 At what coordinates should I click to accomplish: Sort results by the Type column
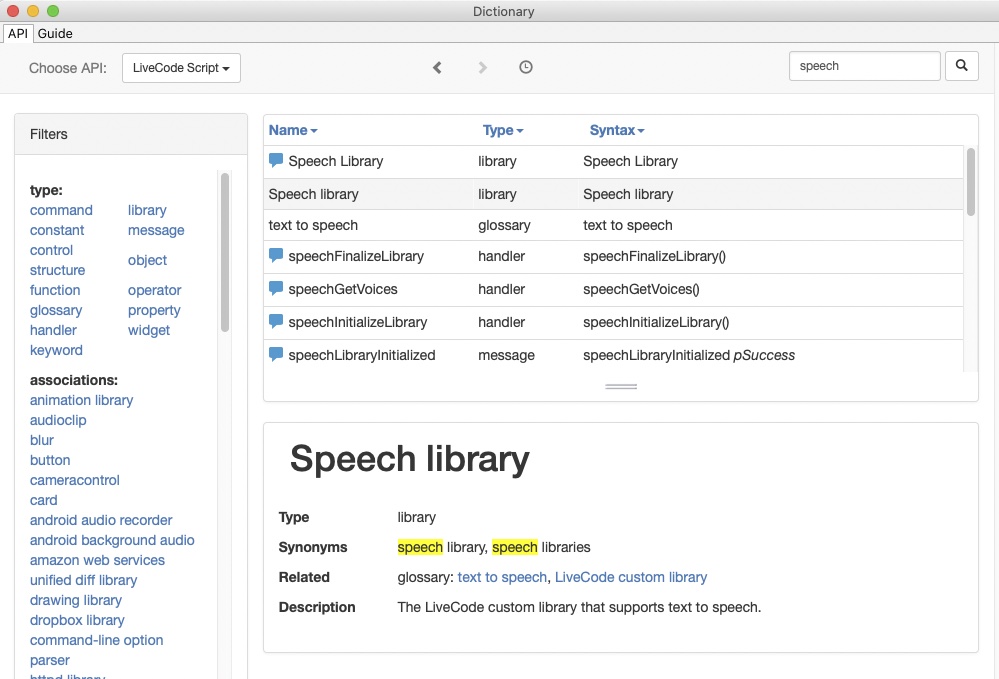502,130
